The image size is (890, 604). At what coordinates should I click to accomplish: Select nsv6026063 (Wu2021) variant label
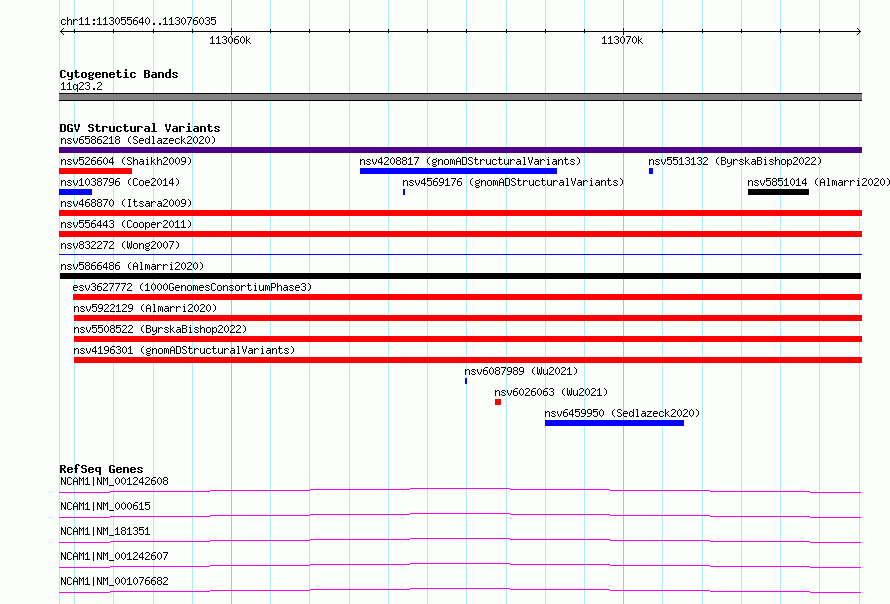click(x=551, y=392)
